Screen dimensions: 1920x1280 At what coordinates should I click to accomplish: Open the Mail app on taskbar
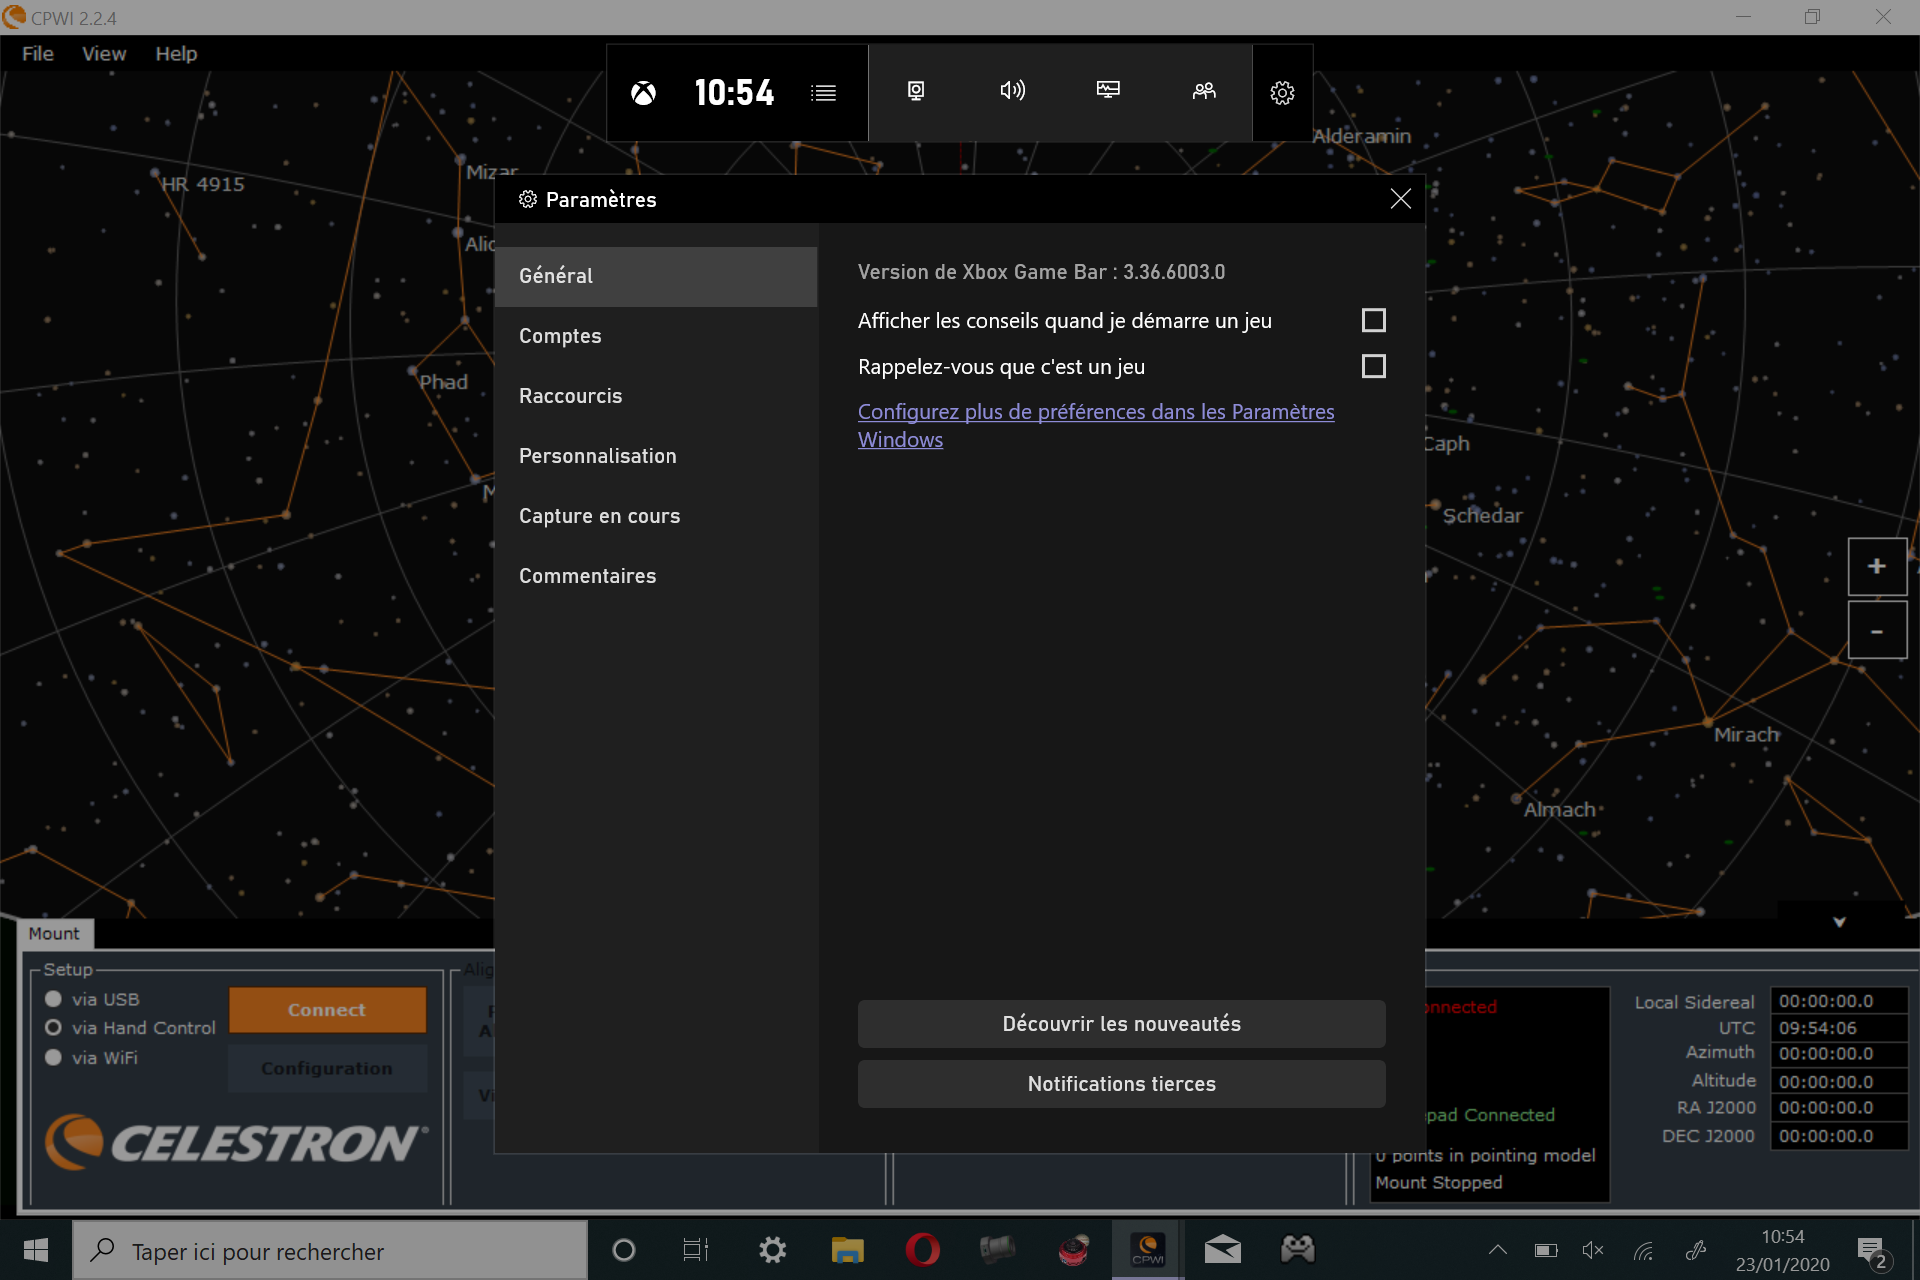(x=1223, y=1250)
